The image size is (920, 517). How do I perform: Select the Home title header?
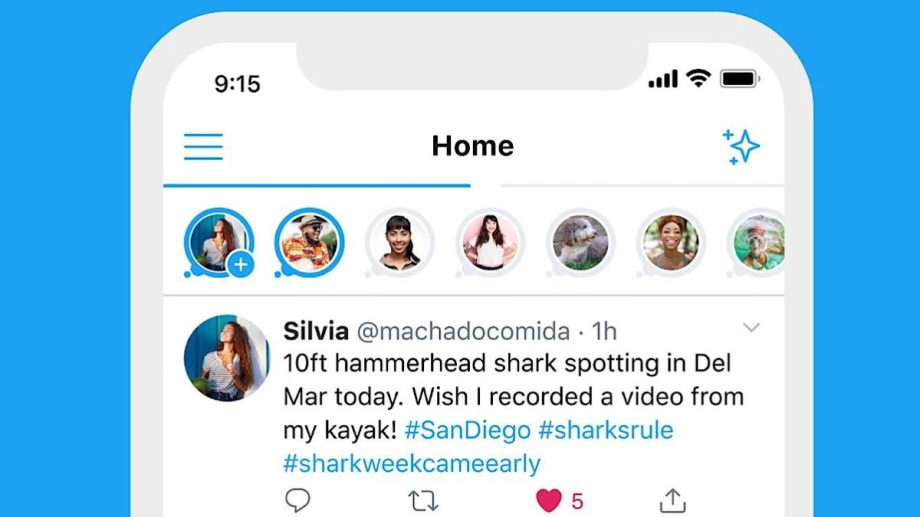pos(472,146)
